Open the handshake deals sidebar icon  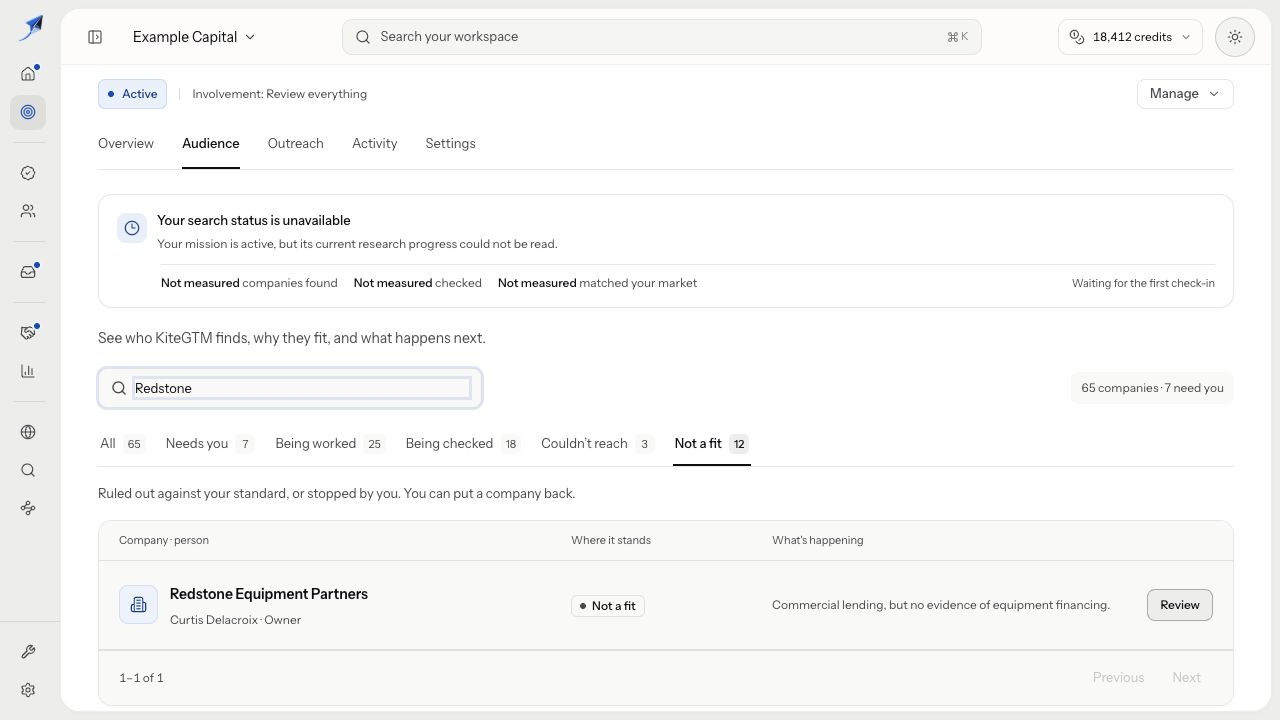pos(28,333)
